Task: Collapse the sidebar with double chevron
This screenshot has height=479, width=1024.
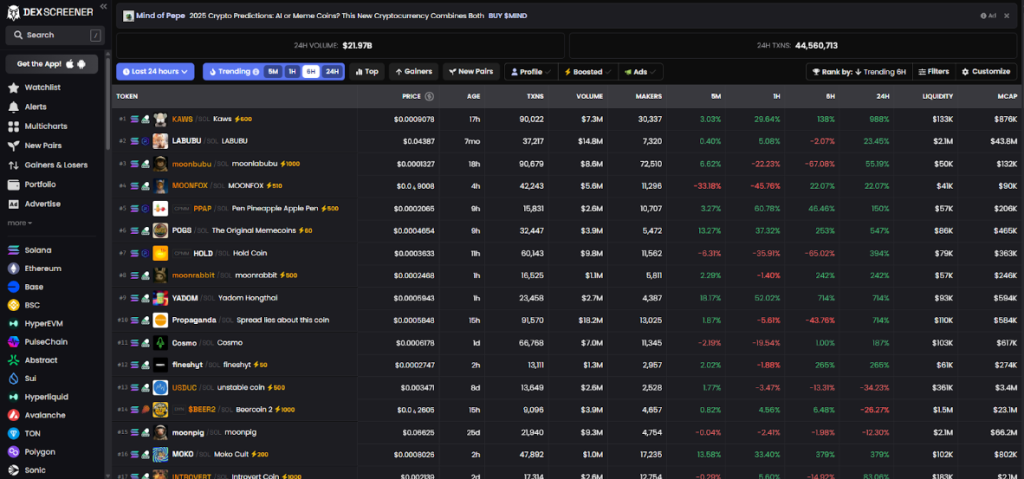Action: tap(103, 6)
